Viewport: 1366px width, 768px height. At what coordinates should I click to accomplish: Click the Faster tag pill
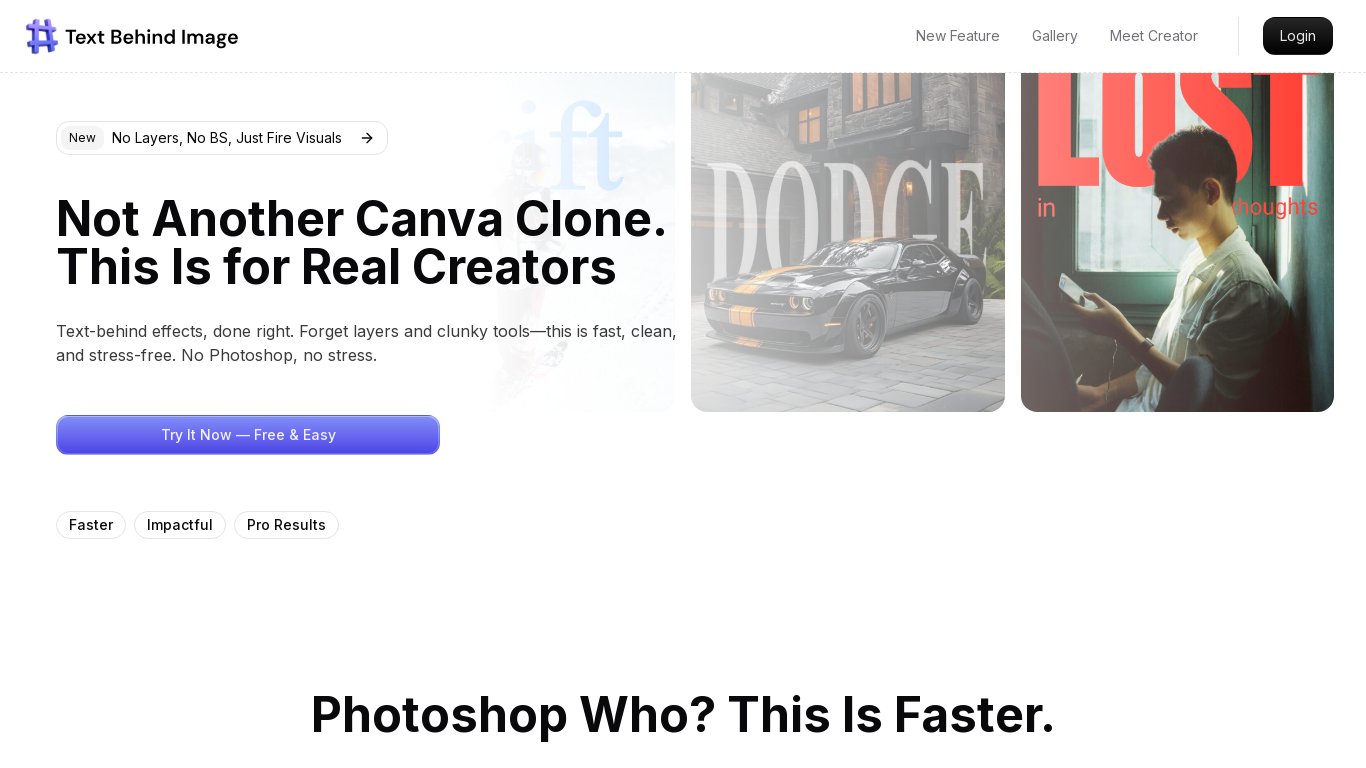91,525
